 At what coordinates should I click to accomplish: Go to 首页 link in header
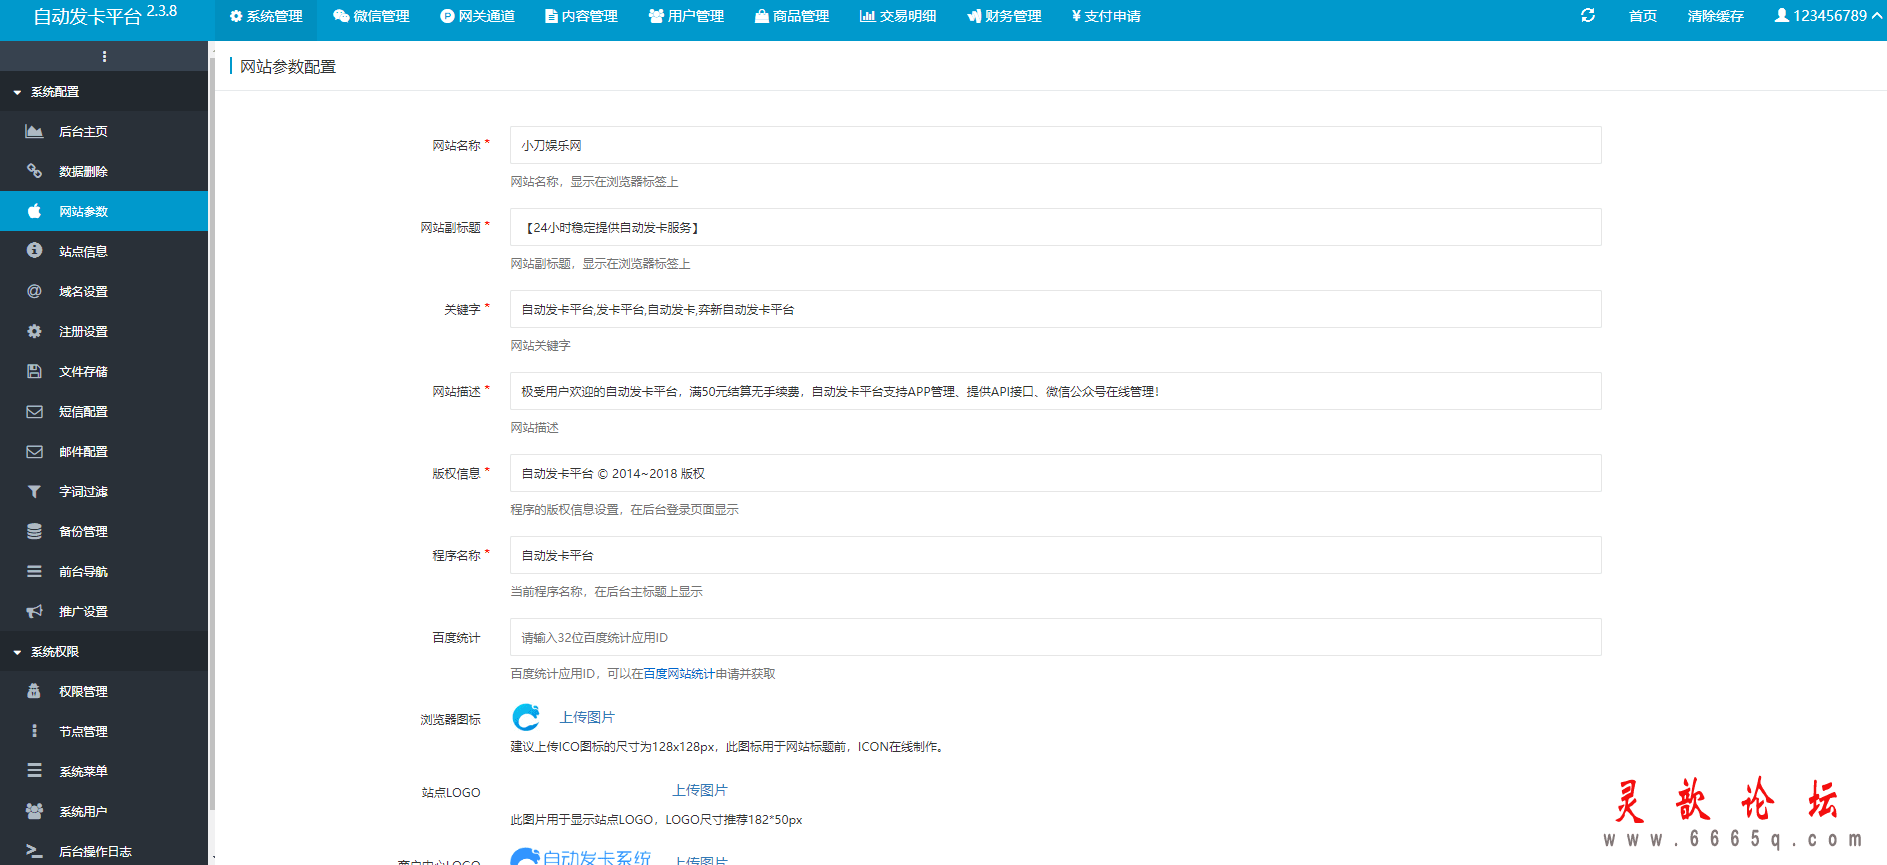point(1642,16)
